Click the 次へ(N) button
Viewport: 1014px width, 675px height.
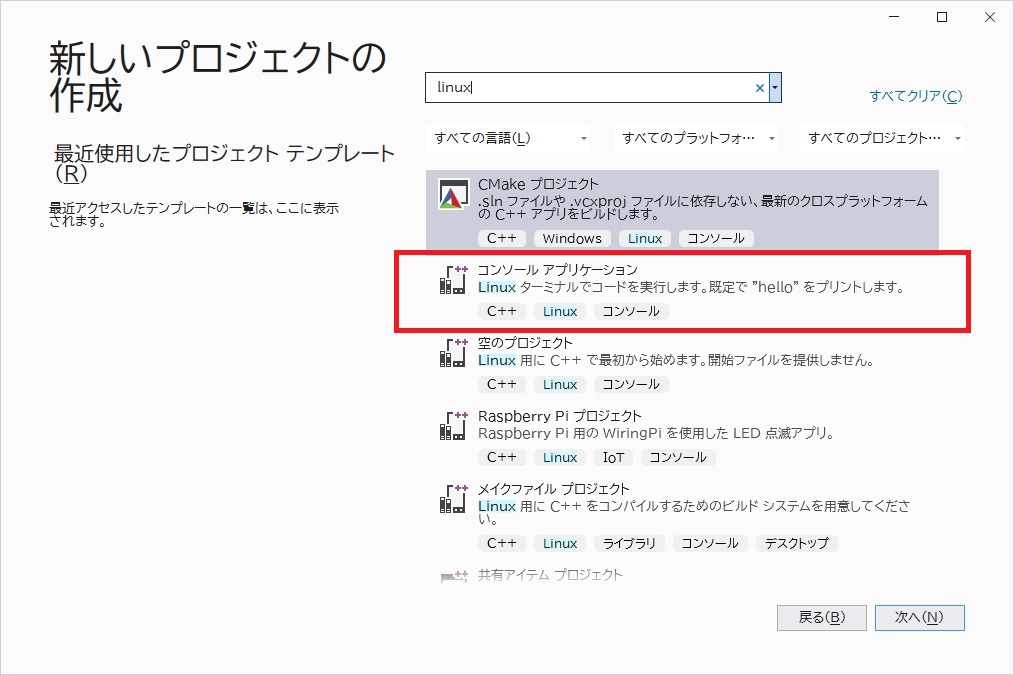[x=920, y=617]
